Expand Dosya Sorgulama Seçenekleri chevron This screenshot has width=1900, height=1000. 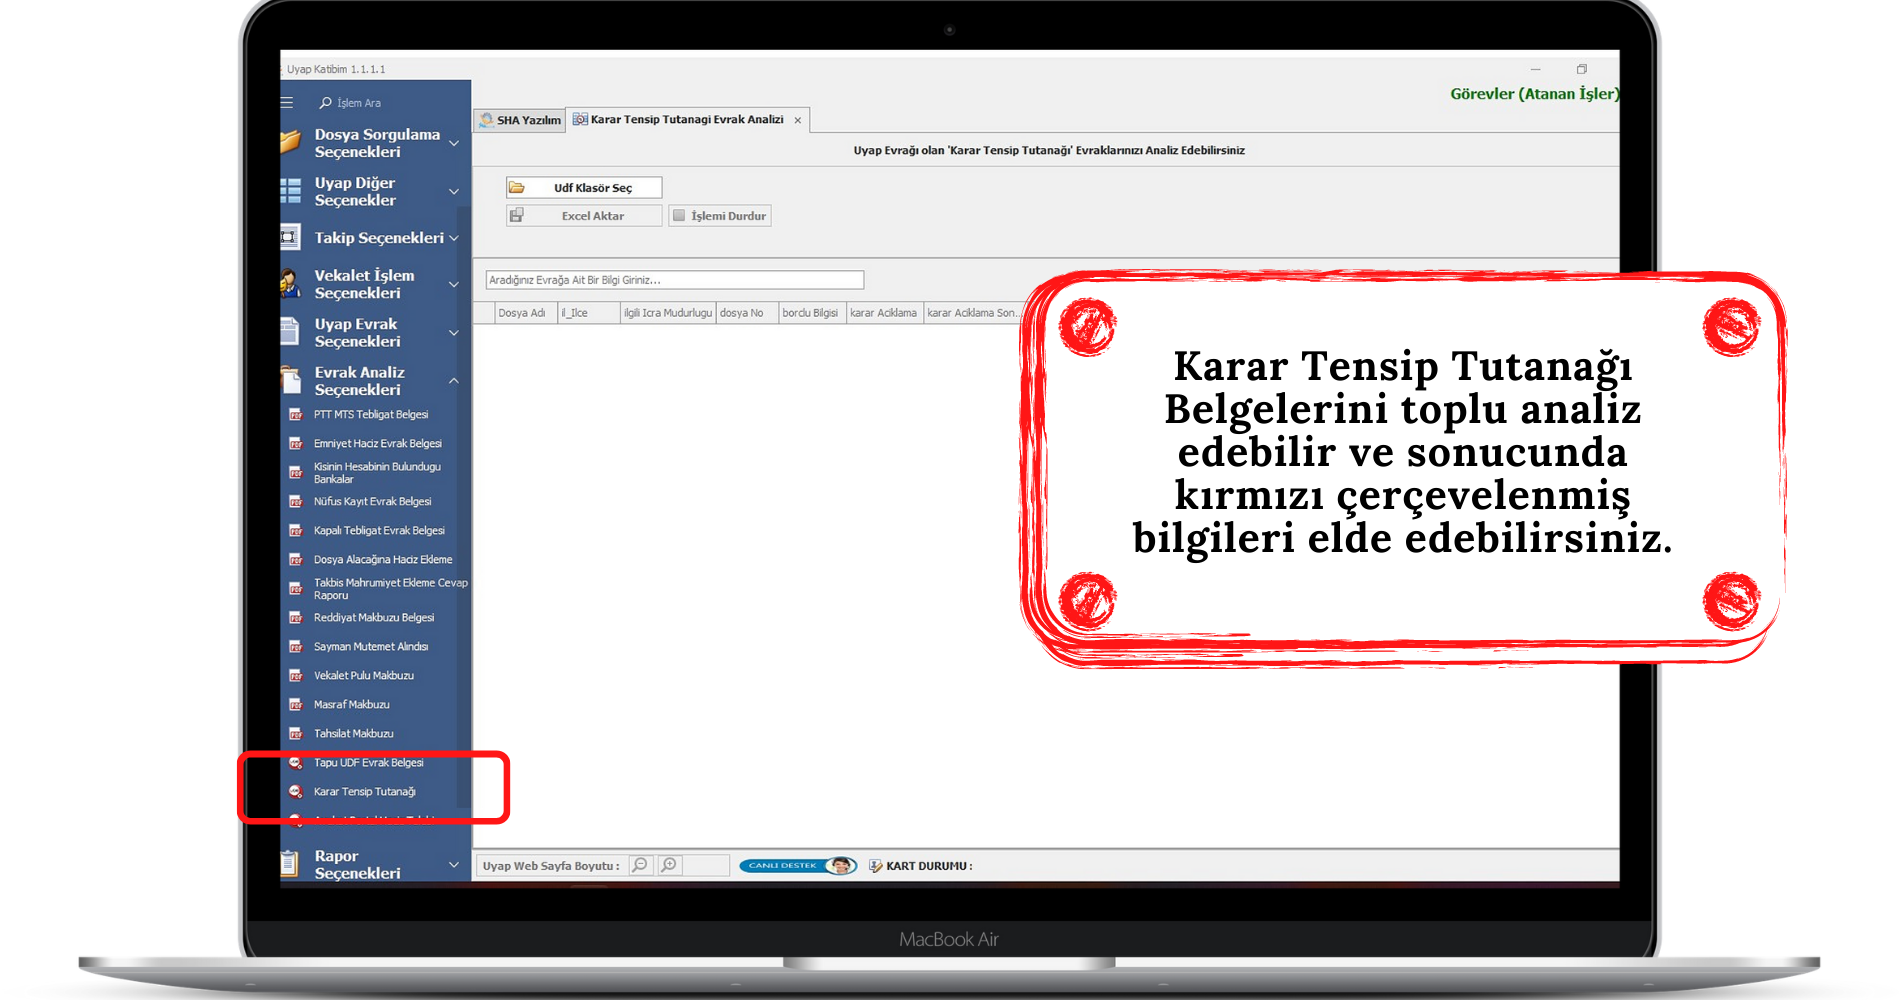coord(454,143)
